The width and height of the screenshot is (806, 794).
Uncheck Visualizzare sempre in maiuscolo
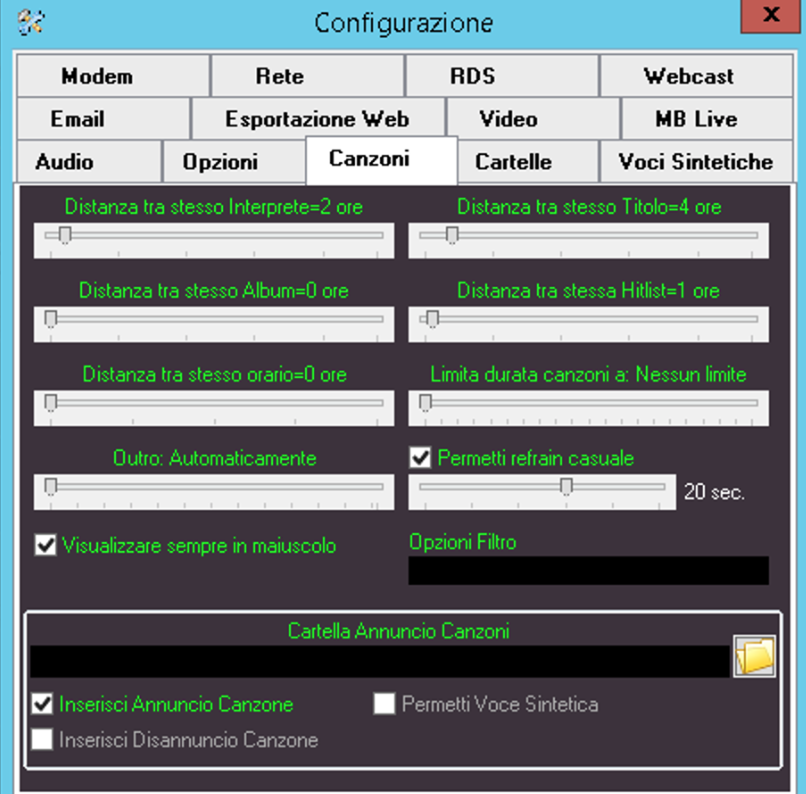pos(45,545)
